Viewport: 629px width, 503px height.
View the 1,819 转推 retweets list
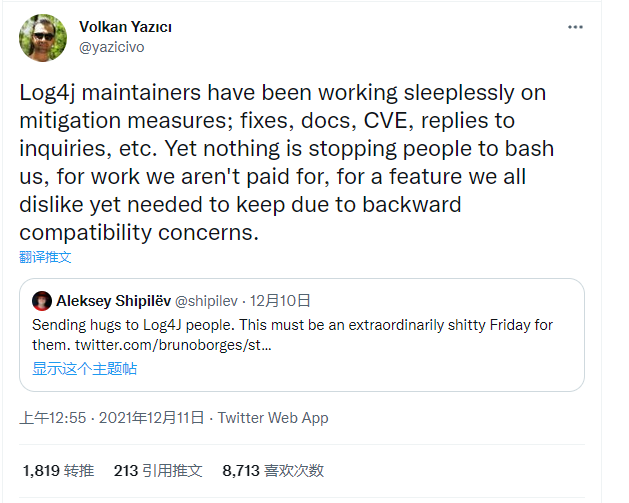click(59, 471)
